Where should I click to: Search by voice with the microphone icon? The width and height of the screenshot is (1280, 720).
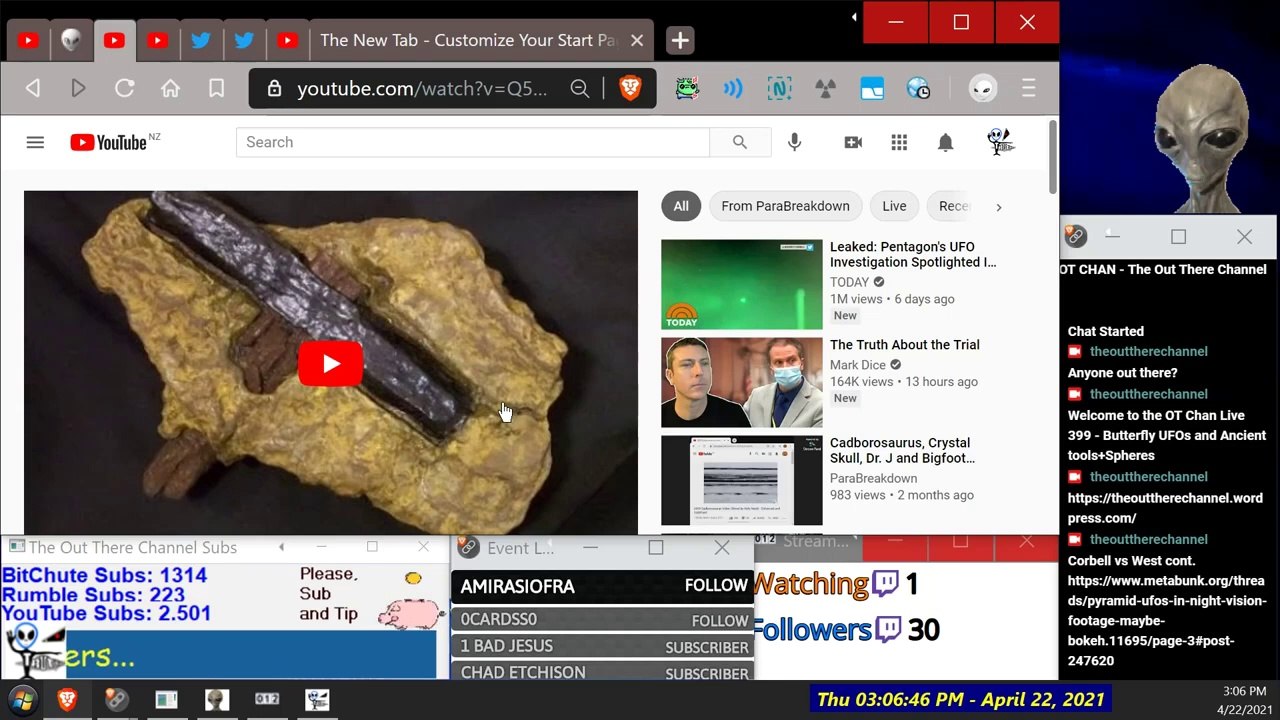tap(794, 142)
